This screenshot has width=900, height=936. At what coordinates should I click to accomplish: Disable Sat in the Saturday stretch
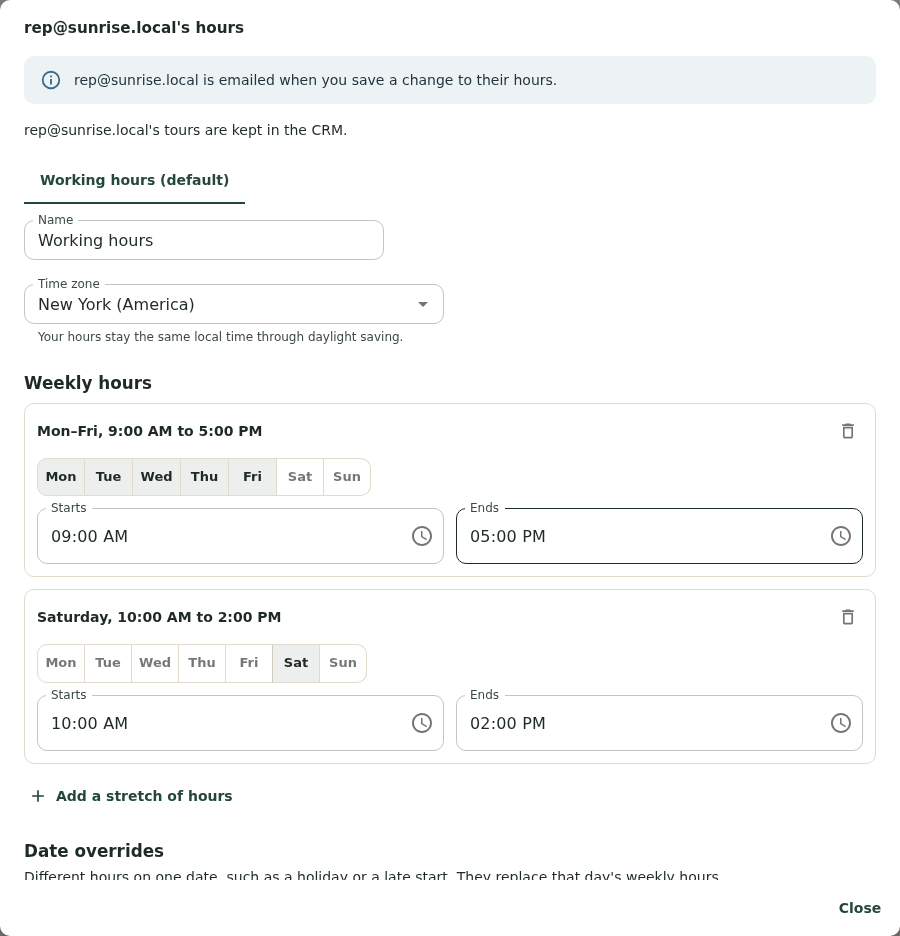[x=296, y=663]
